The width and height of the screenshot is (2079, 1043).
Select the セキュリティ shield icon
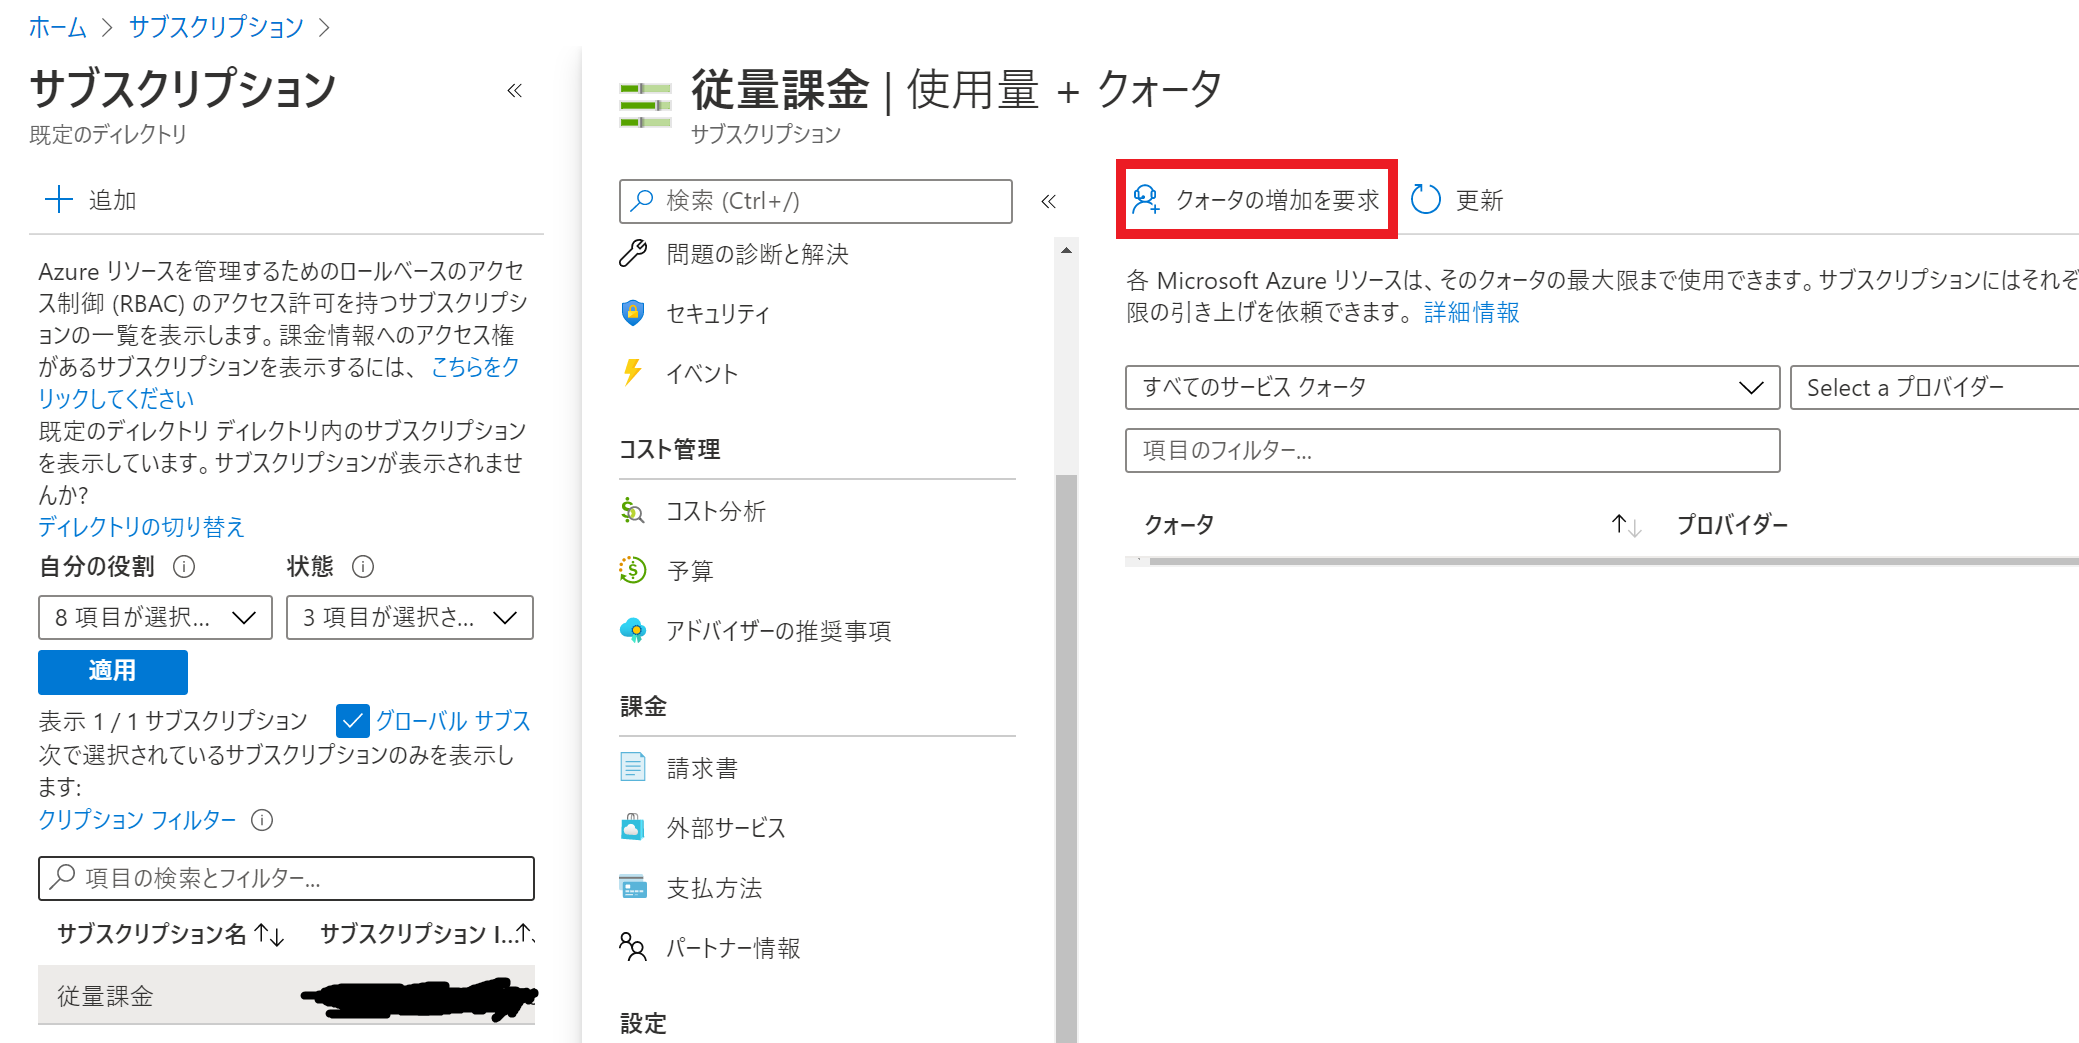point(718,313)
